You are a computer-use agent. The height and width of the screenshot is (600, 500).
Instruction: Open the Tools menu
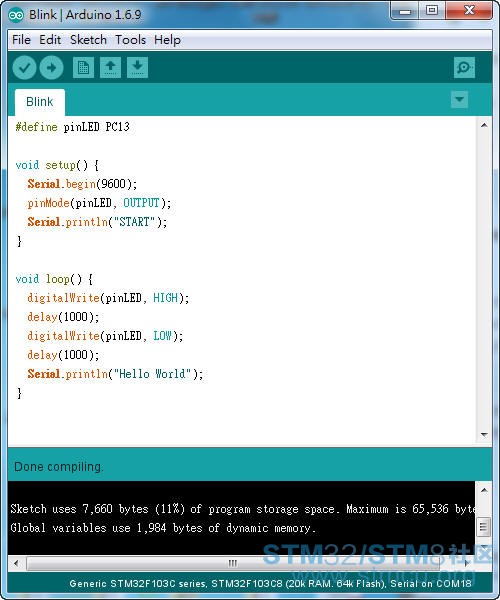(130, 40)
